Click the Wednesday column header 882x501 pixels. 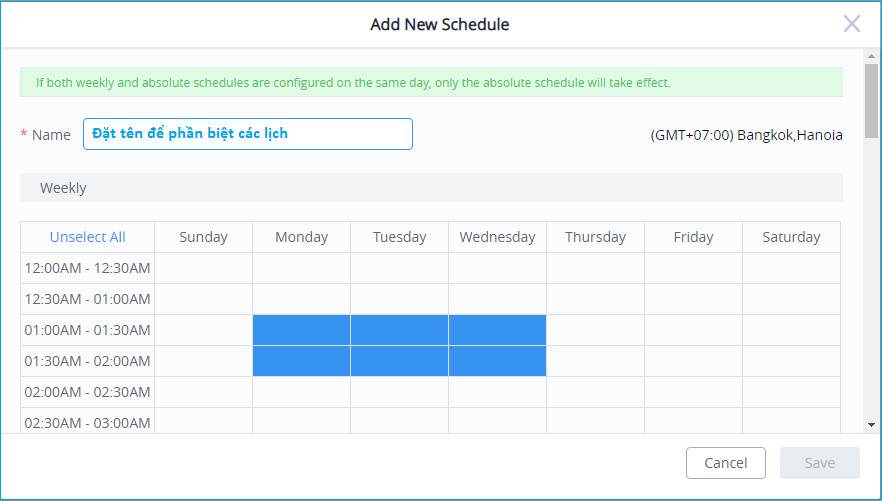[497, 237]
